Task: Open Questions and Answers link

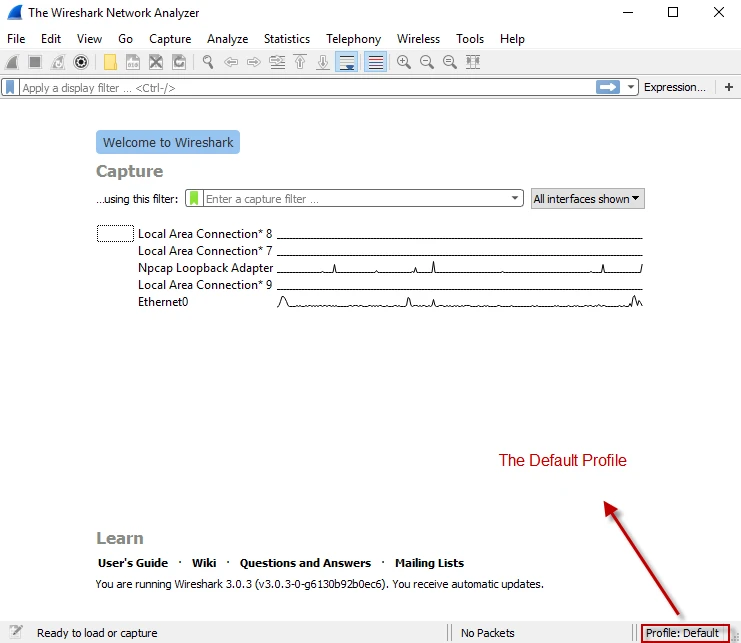Action: coord(305,563)
